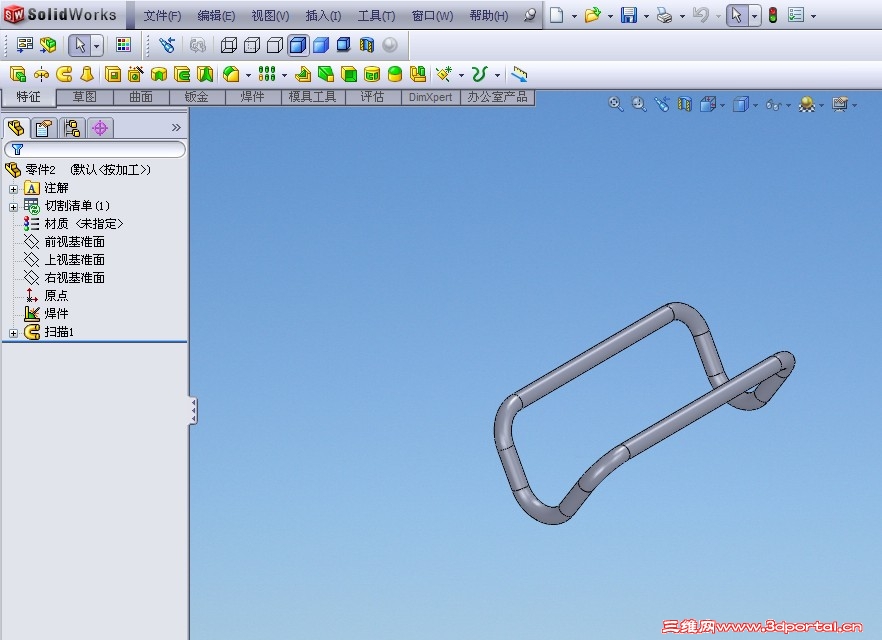This screenshot has width=882, height=640.
Task: Select the Lofted Boss/Base tool
Action: 87,74
